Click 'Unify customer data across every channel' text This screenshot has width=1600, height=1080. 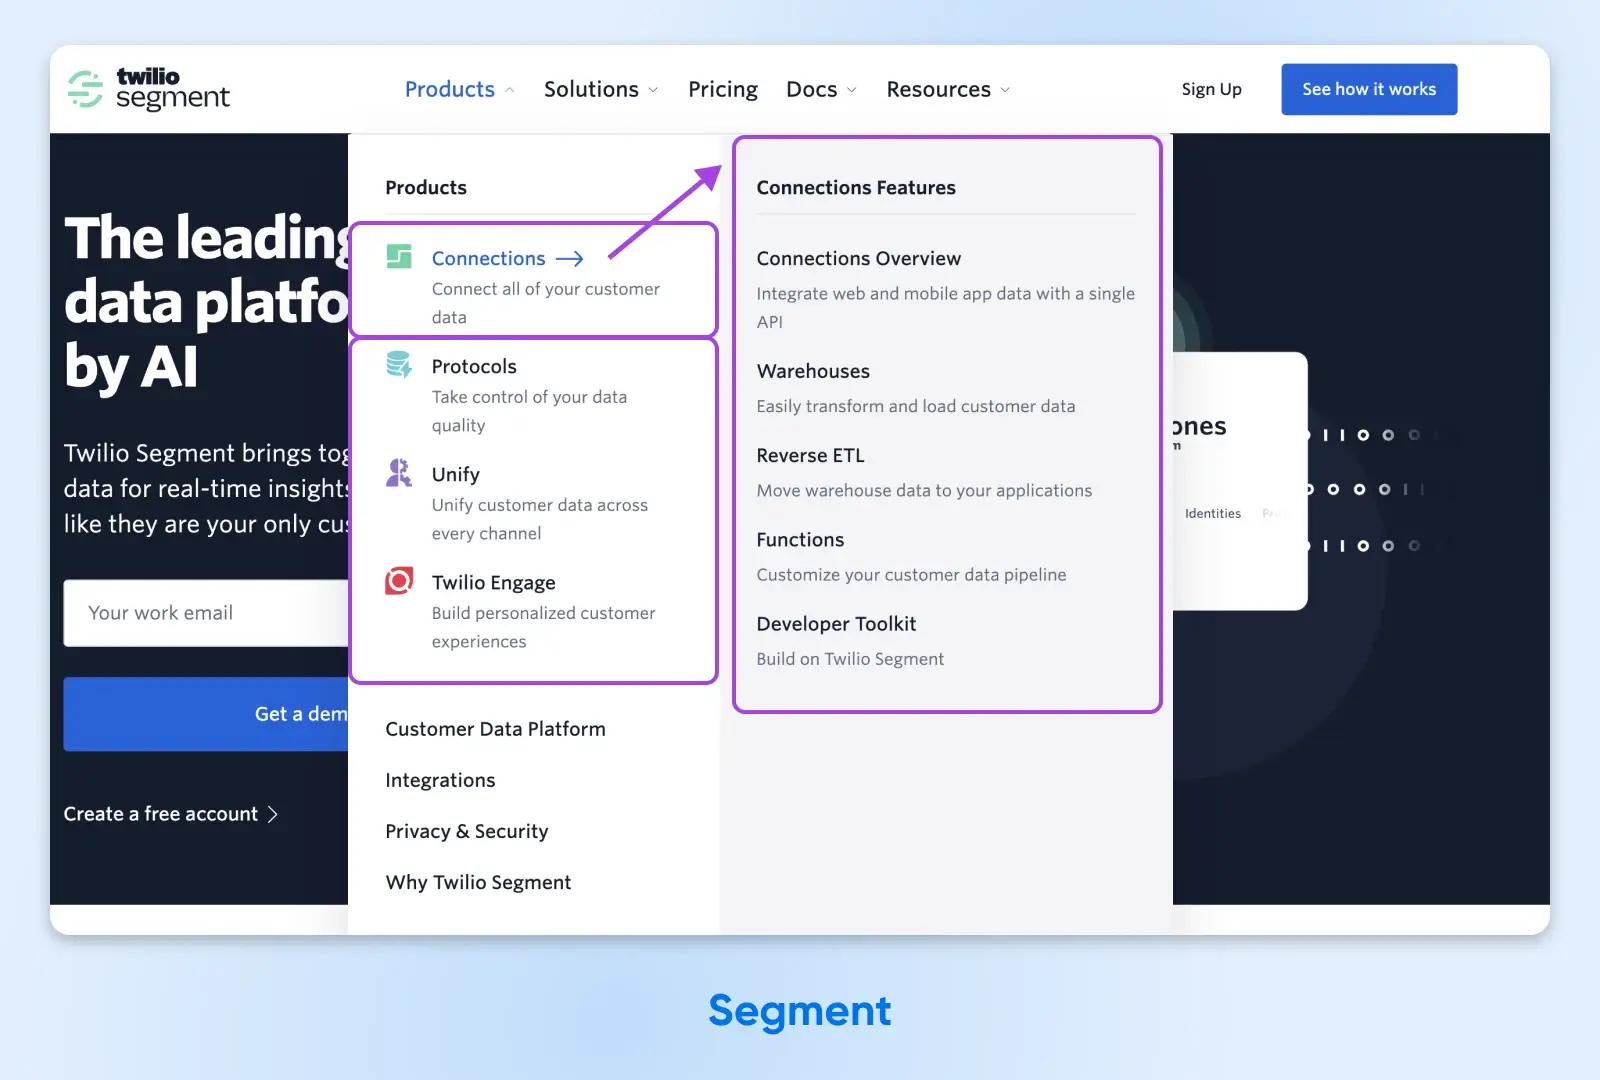pyautogui.click(x=540, y=519)
